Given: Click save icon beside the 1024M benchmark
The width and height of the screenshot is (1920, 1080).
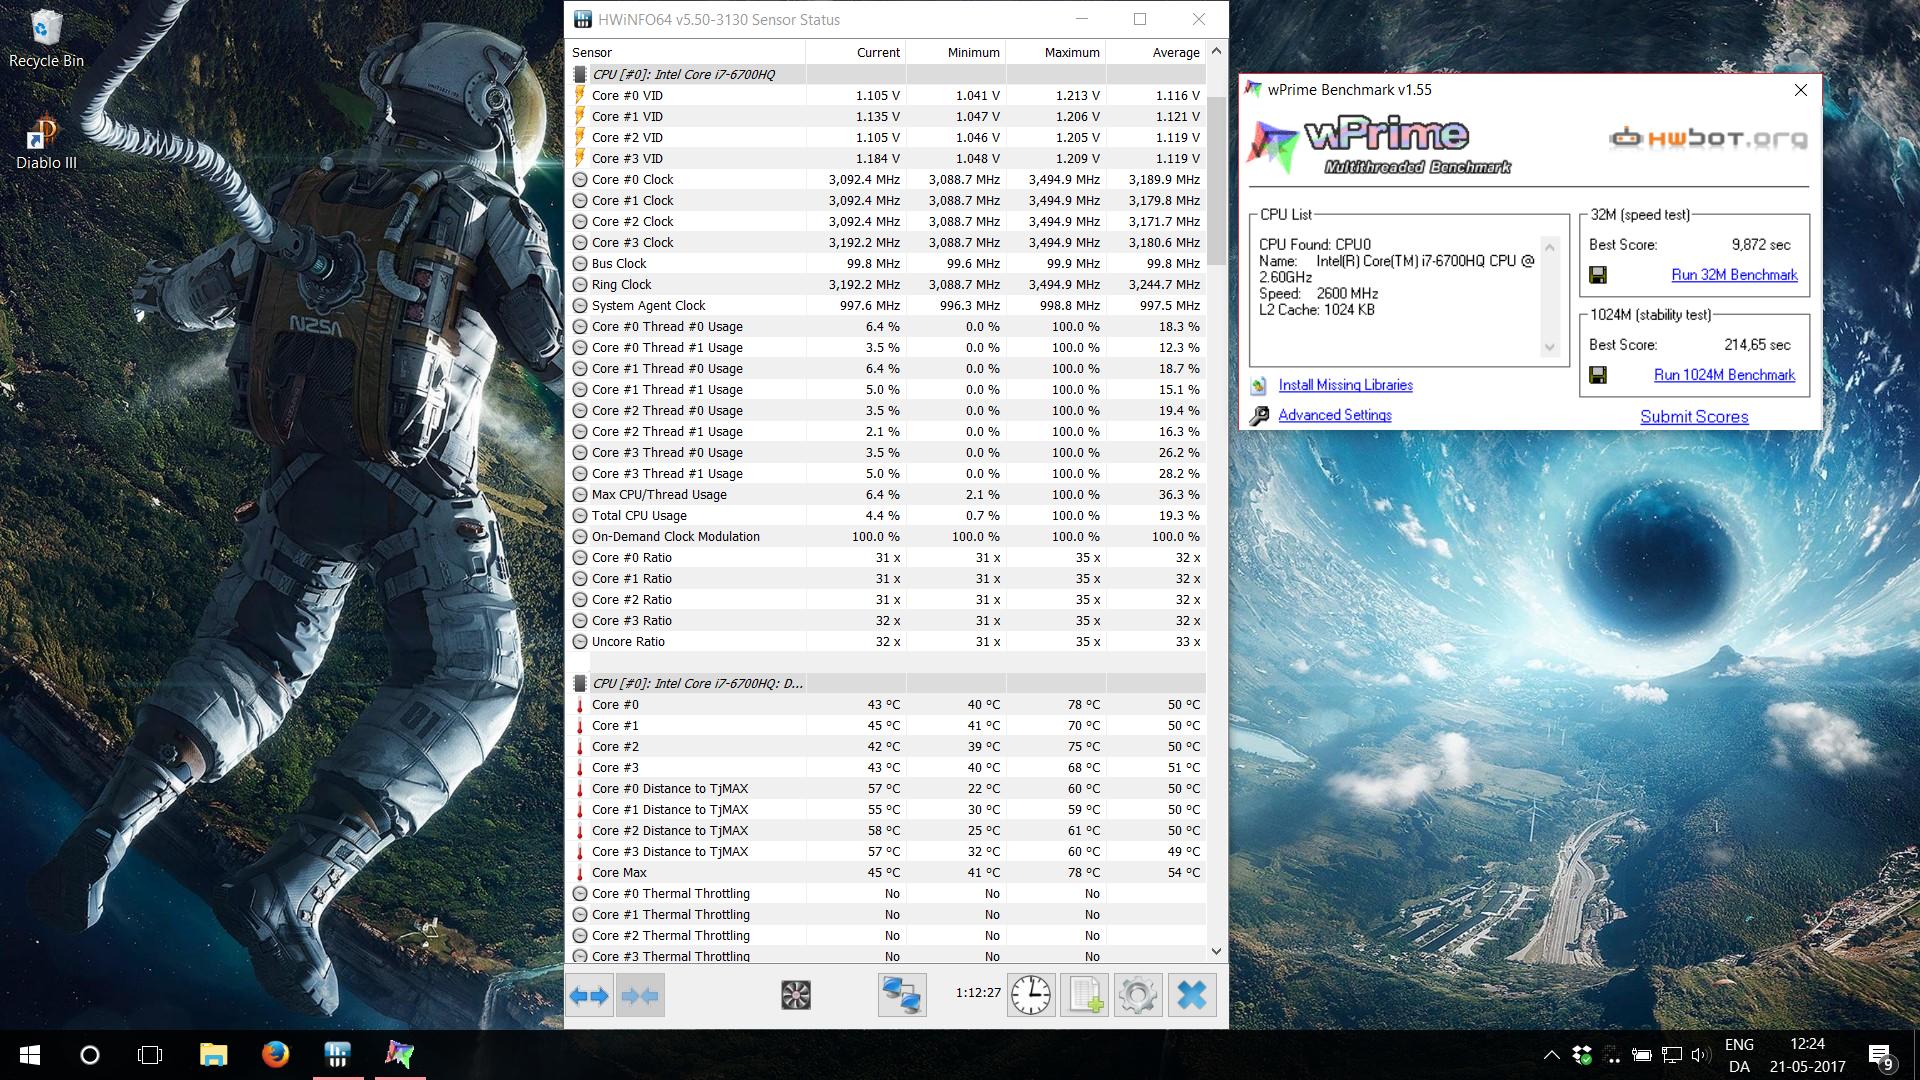Looking at the screenshot, I should (1598, 375).
